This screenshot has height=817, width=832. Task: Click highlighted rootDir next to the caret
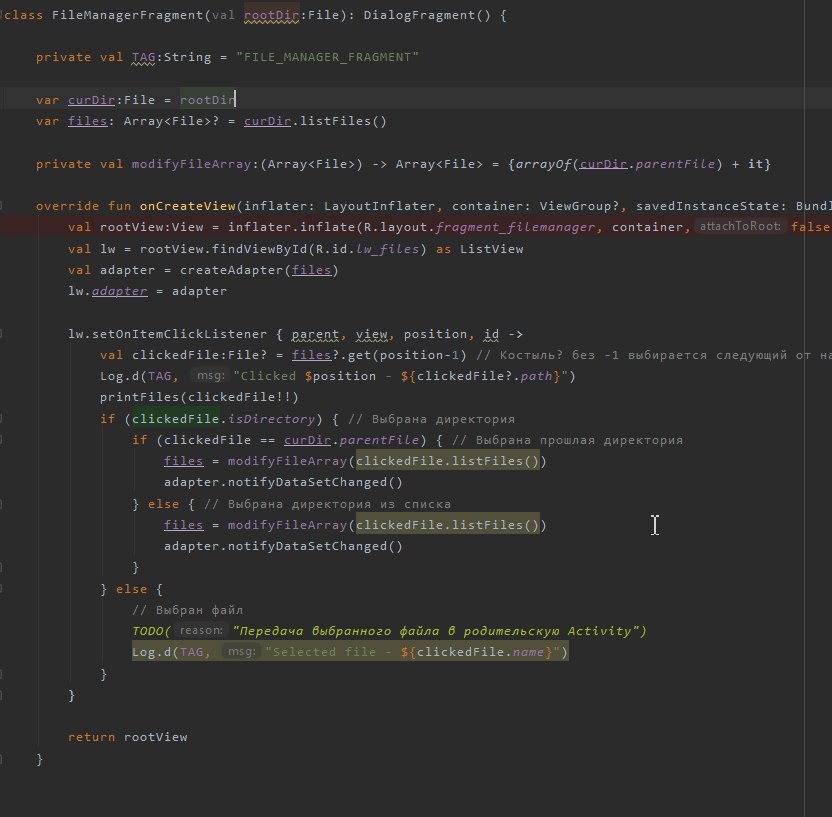(207, 100)
